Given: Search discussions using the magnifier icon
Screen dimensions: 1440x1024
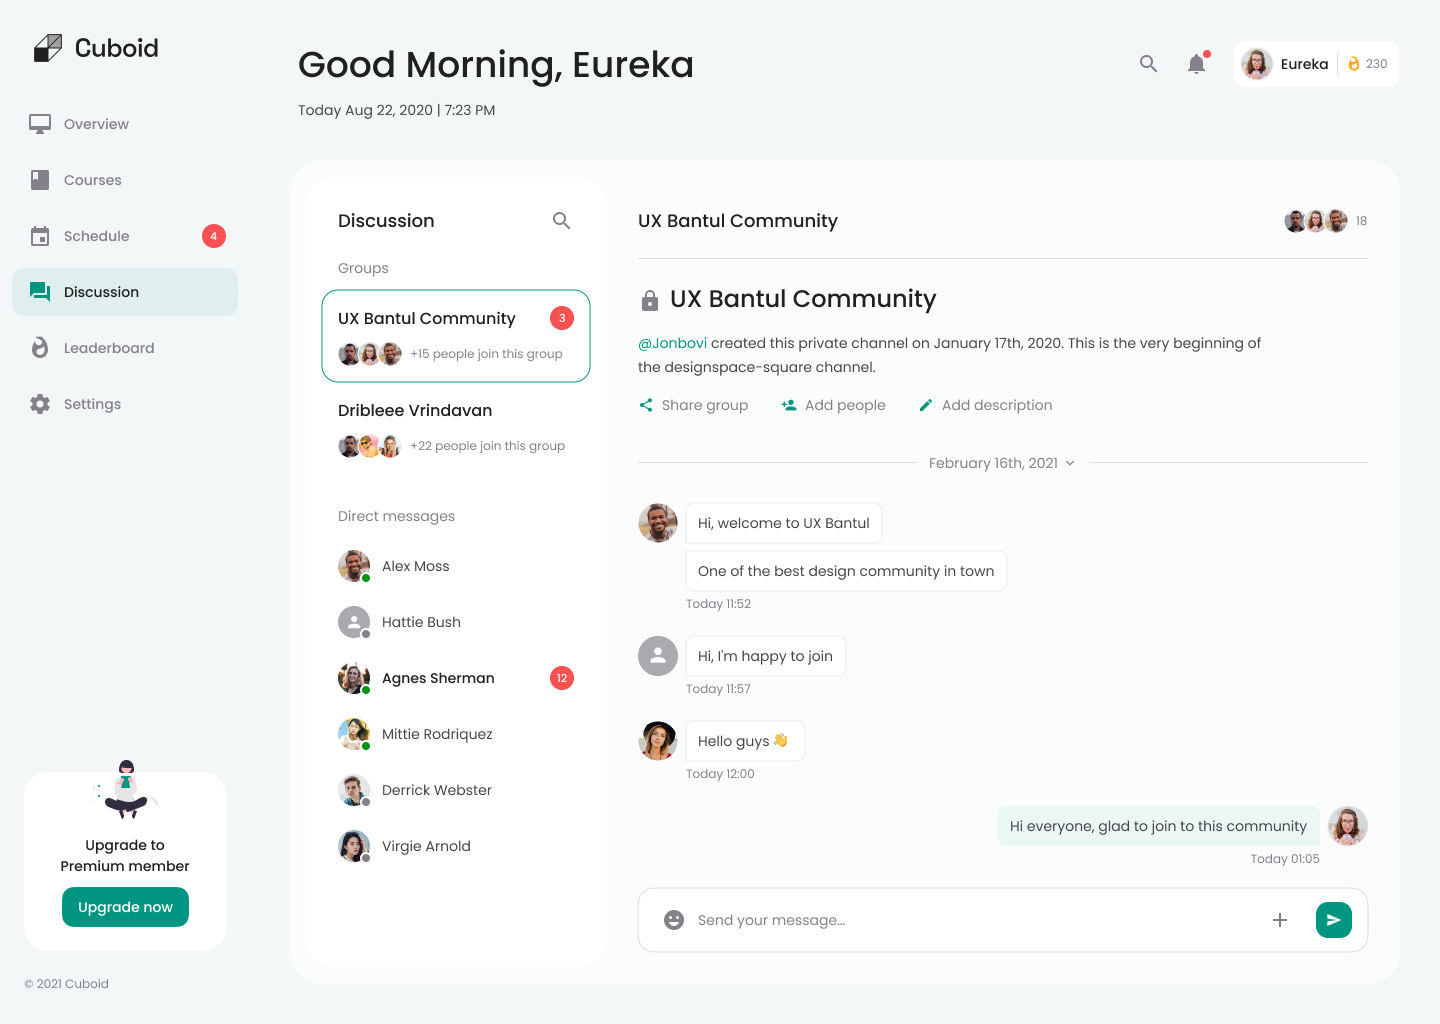Looking at the screenshot, I should 561,221.
